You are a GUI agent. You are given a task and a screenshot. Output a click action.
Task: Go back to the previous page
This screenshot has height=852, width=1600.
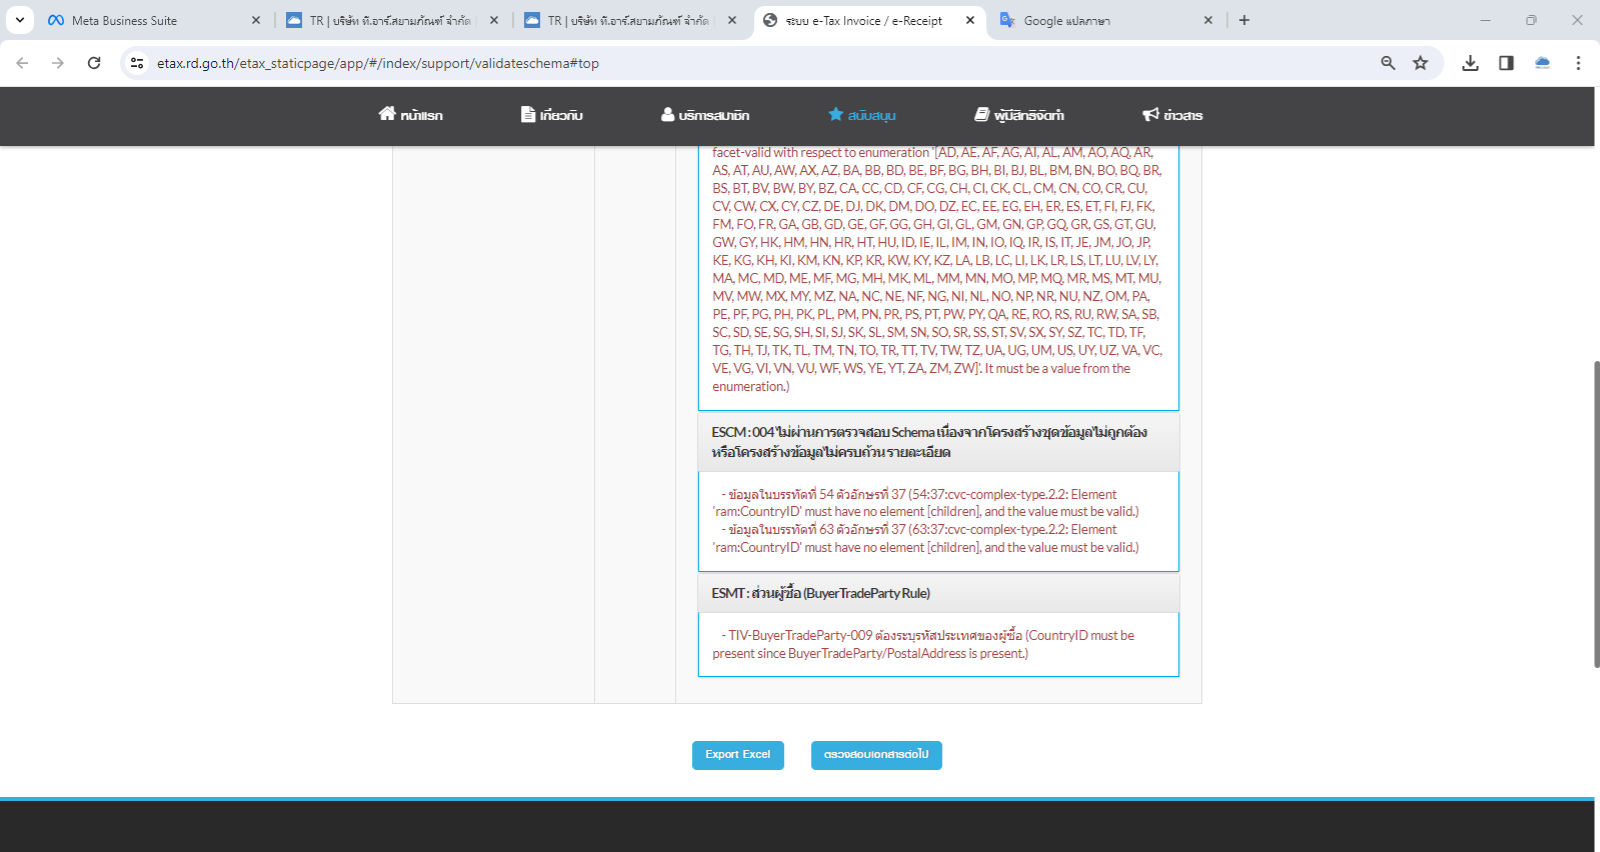pyautogui.click(x=22, y=63)
